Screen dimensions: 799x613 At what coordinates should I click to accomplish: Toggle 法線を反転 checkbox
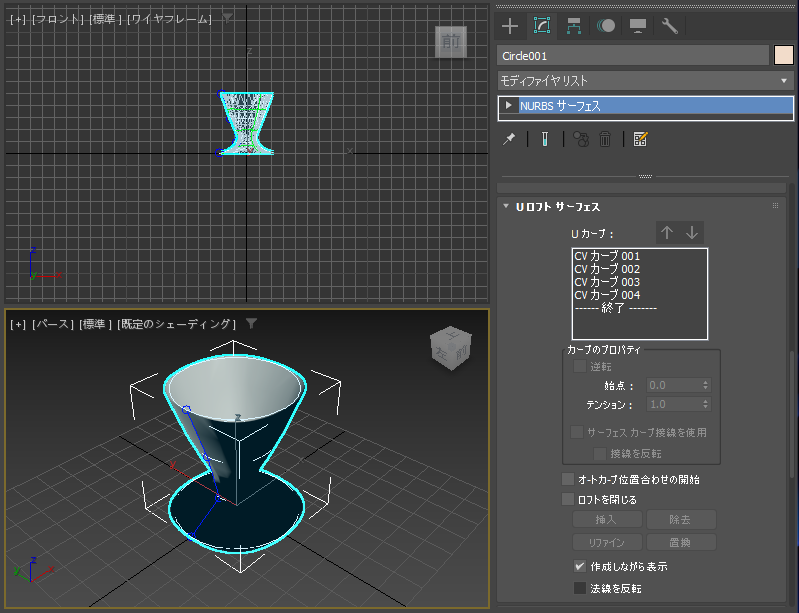pyautogui.click(x=580, y=589)
